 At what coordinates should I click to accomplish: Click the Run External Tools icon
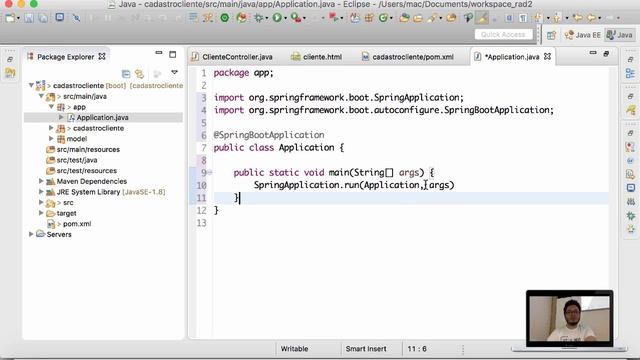(296, 18)
